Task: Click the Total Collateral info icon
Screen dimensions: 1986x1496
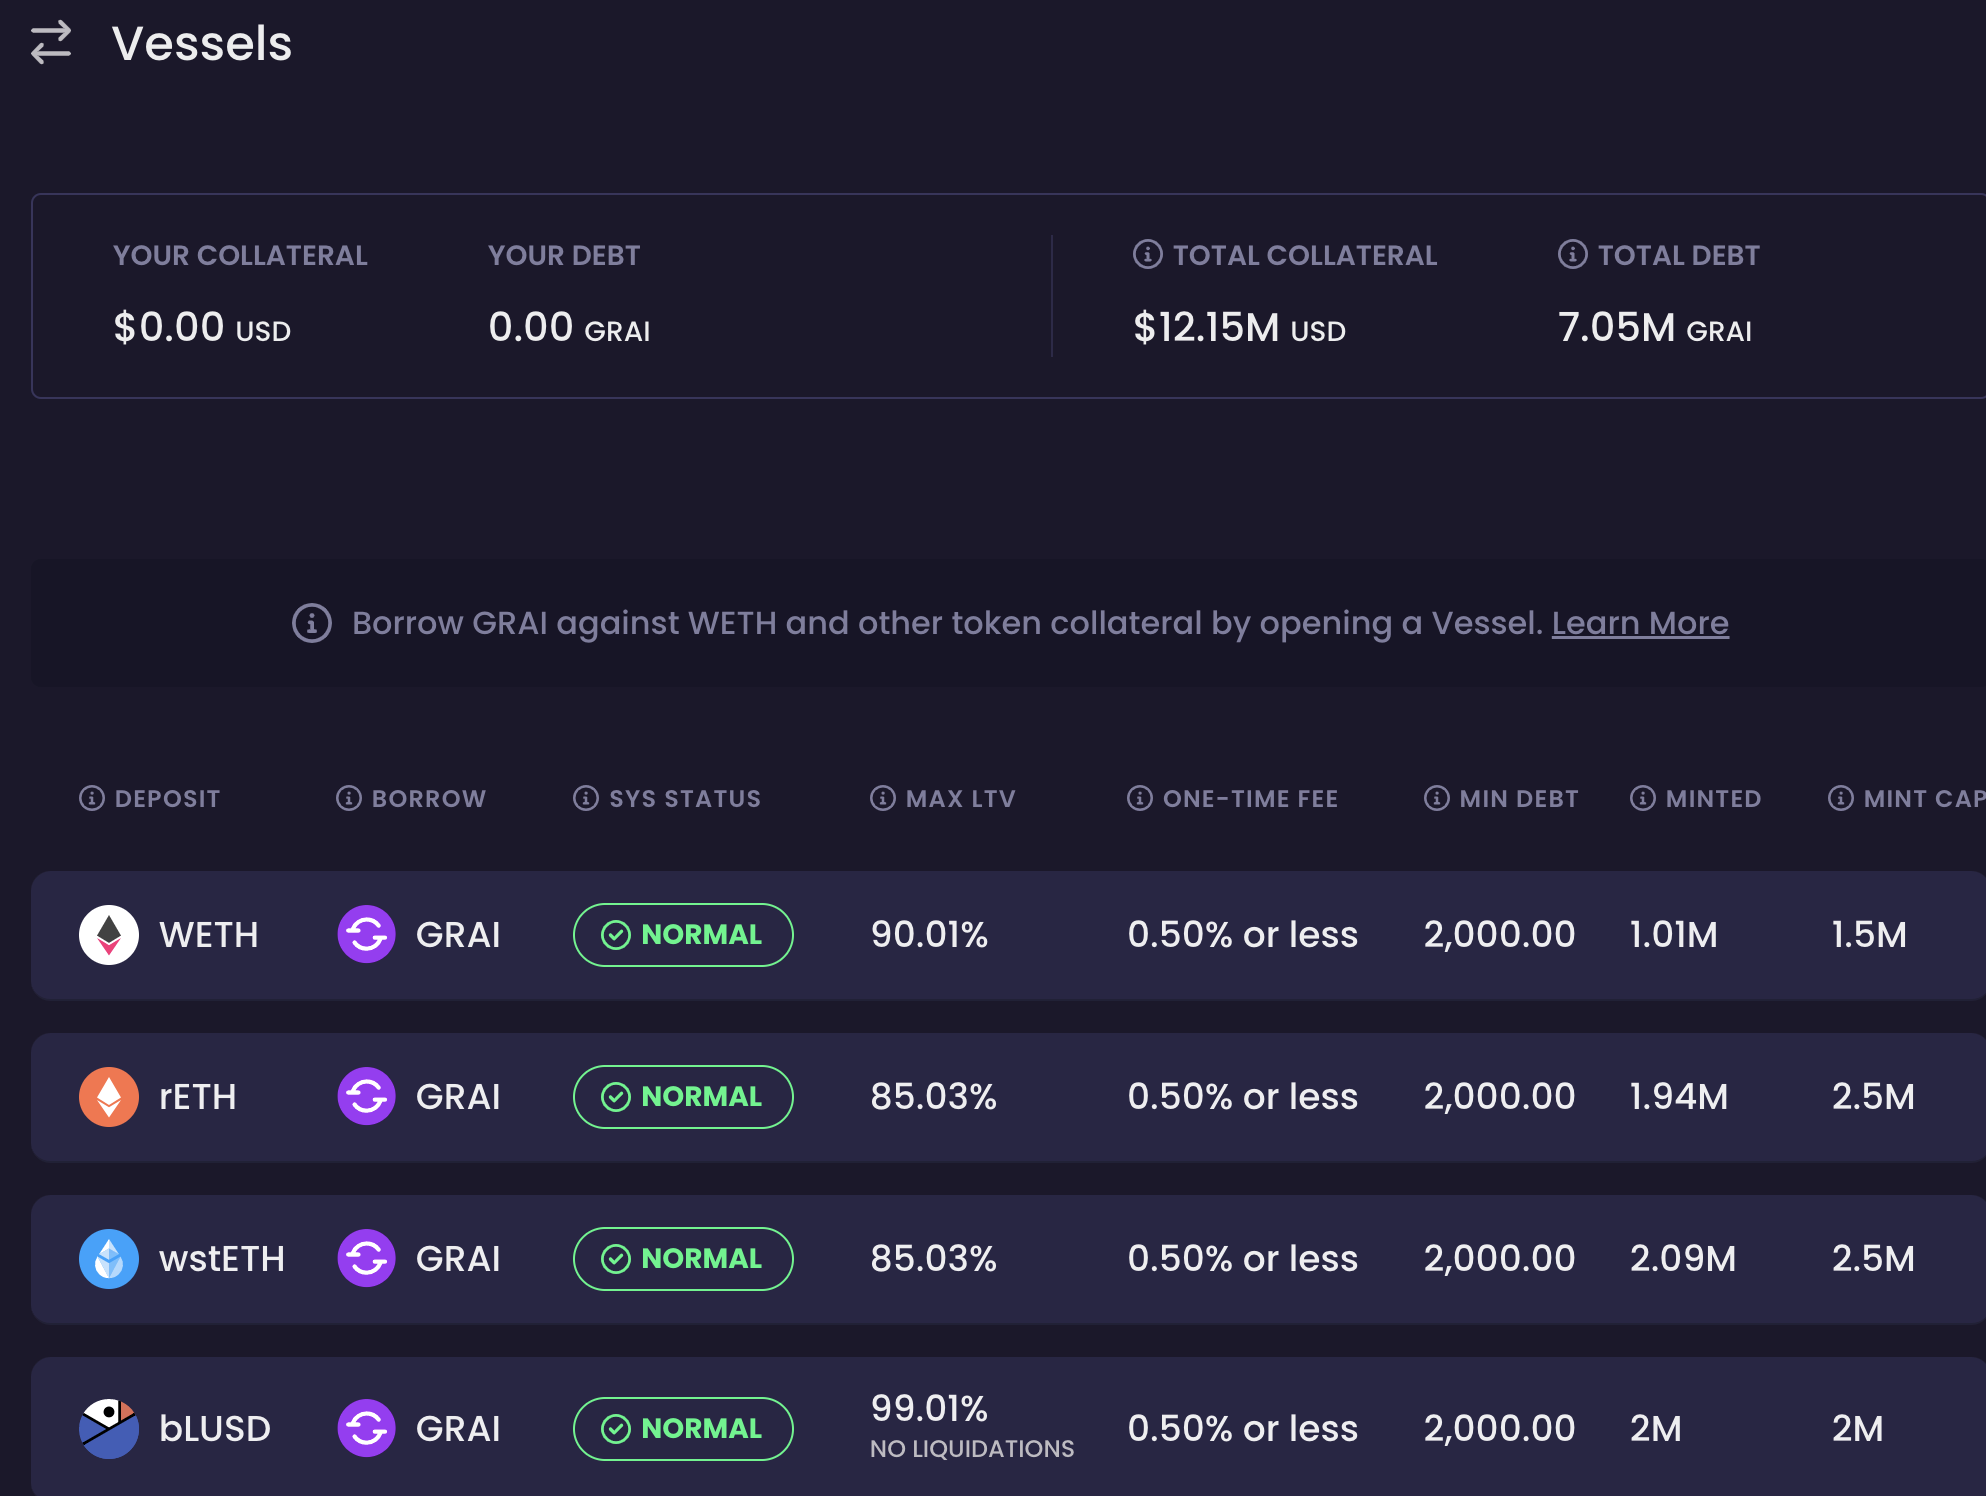Action: pos(1147,255)
